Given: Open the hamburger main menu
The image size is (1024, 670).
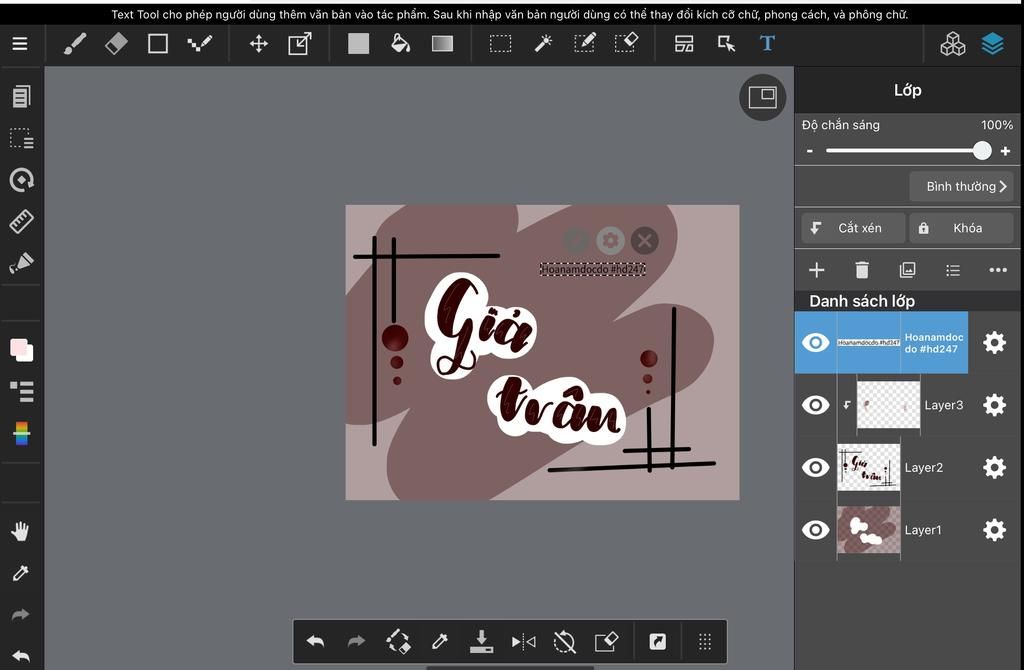Looking at the screenshot, I should pos(20,44).
